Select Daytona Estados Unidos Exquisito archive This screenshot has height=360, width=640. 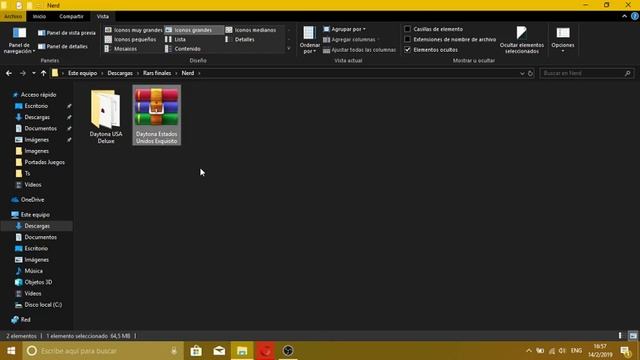click(157, 115)
